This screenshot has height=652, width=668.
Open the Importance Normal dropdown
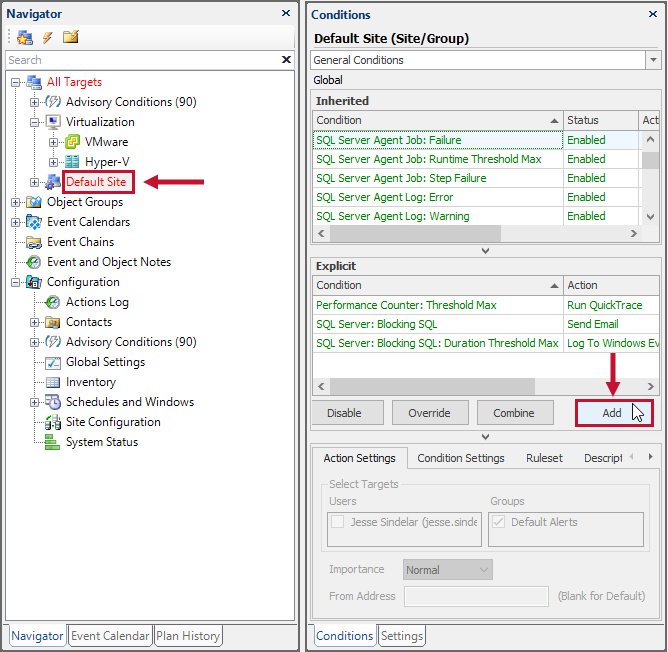coord(448,570)
